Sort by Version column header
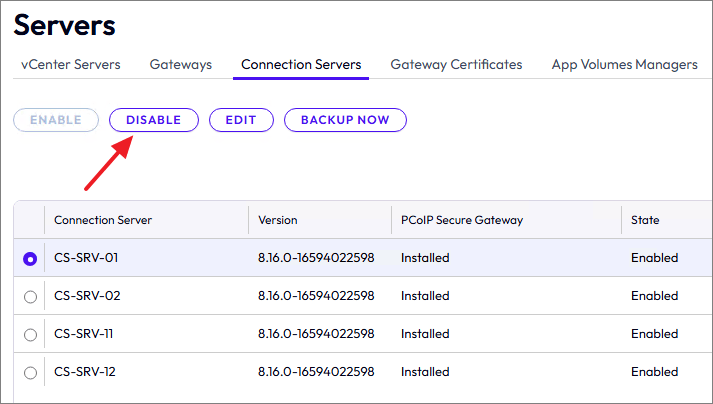The width and height of the screenshot is (713, 404). tap(277, 220)
